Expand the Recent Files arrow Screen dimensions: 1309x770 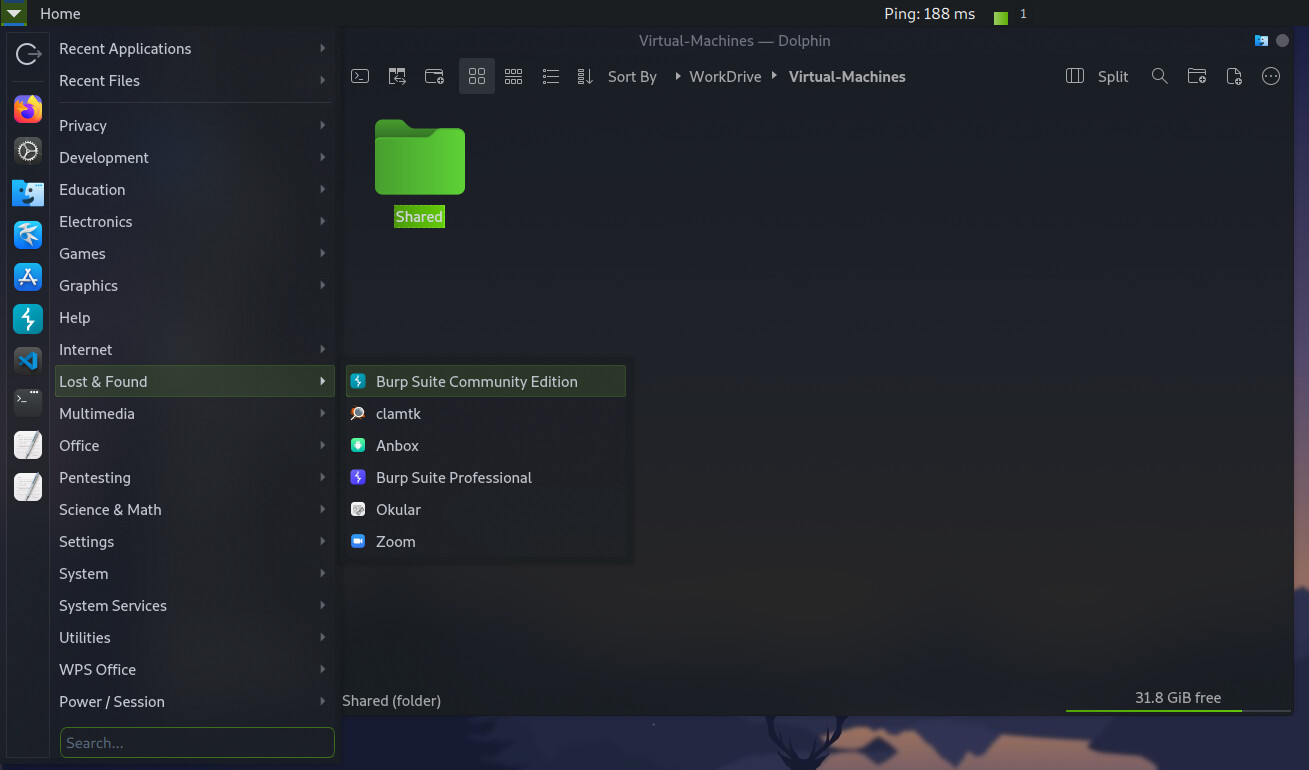coord(322,80)
